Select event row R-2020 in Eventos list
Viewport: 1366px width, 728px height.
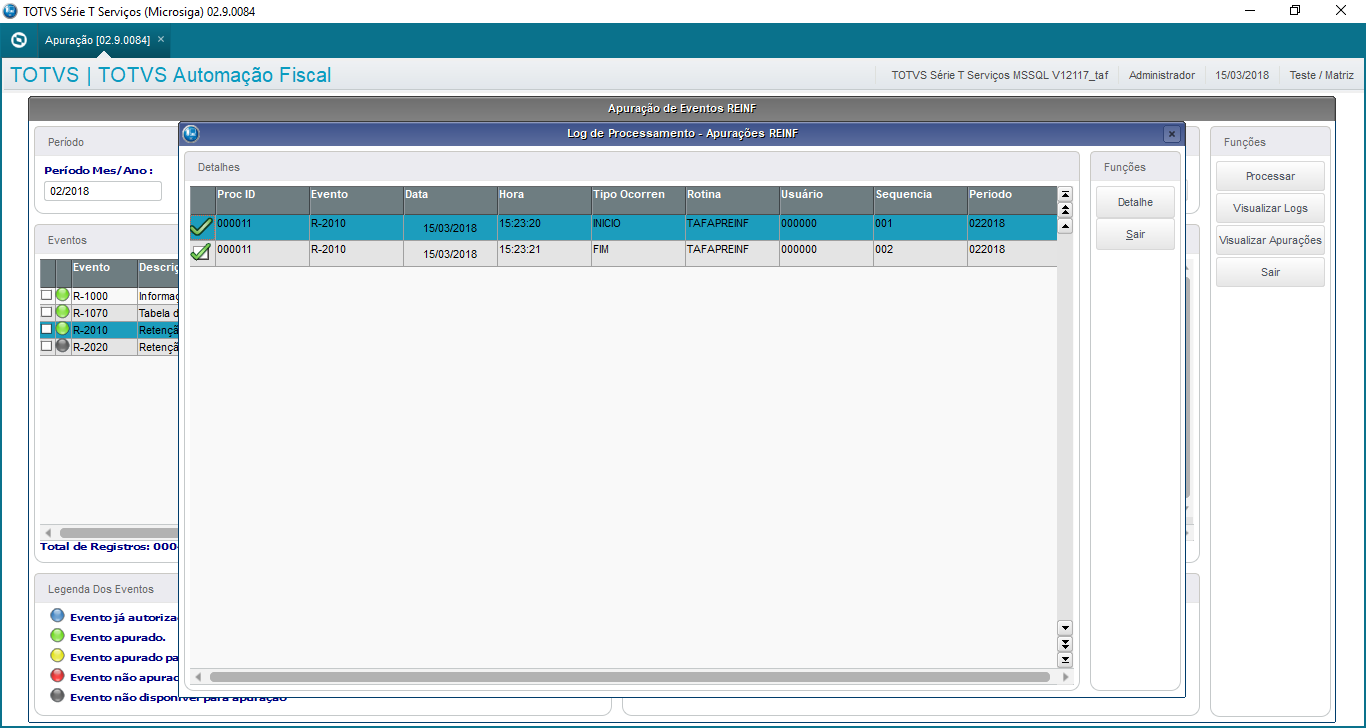(x=109, y=346)
